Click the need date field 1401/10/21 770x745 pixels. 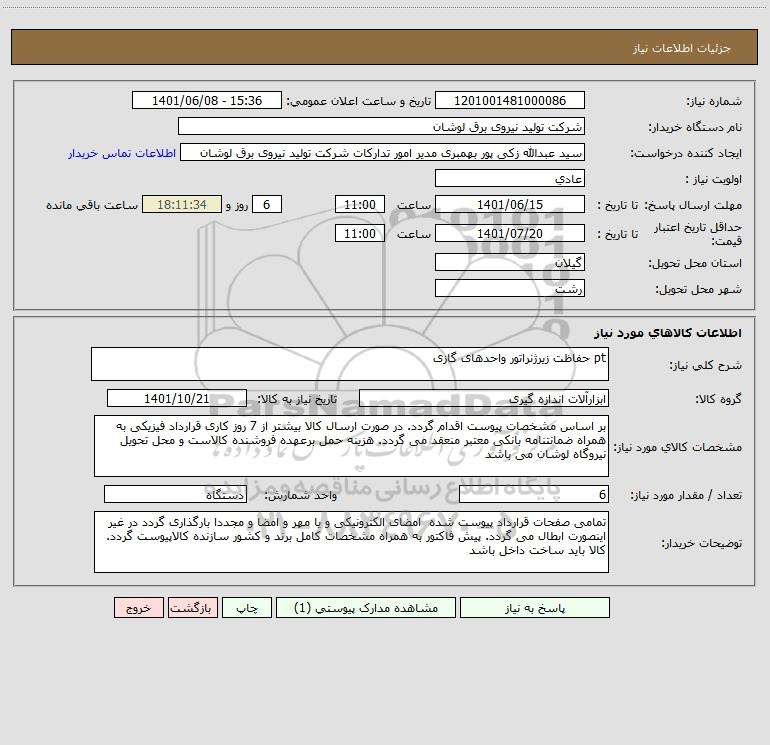pos(177,398)
